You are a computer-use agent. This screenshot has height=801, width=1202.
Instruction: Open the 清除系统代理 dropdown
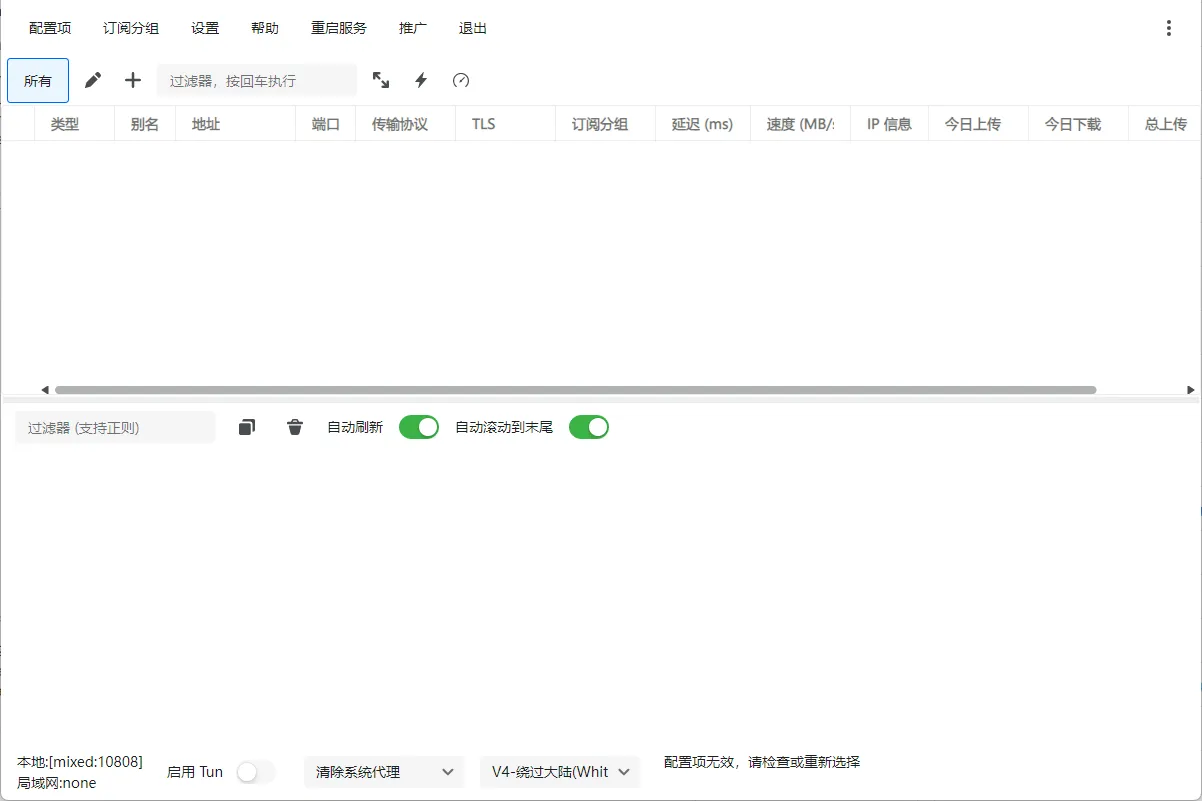pos(384,772)
